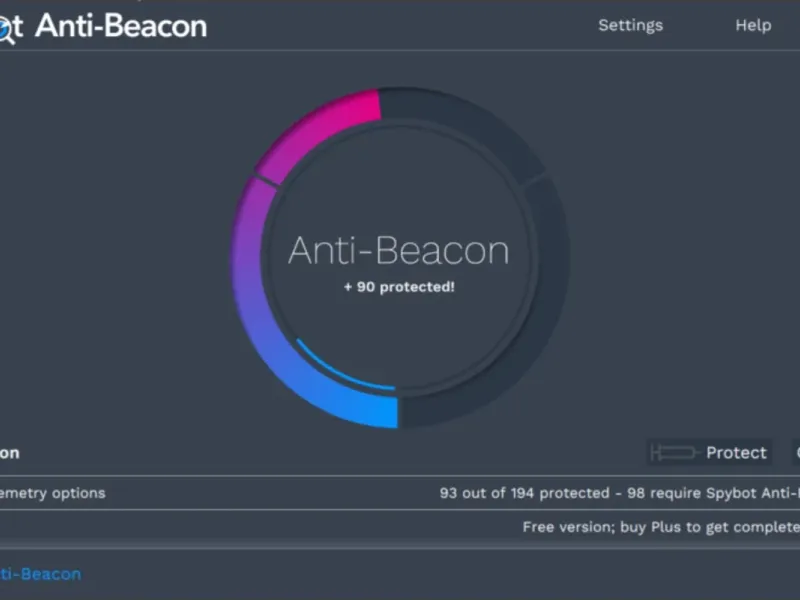Click the thin inner blue arc
The height and width of the screenshot is (600, 800).
(340, 372)
